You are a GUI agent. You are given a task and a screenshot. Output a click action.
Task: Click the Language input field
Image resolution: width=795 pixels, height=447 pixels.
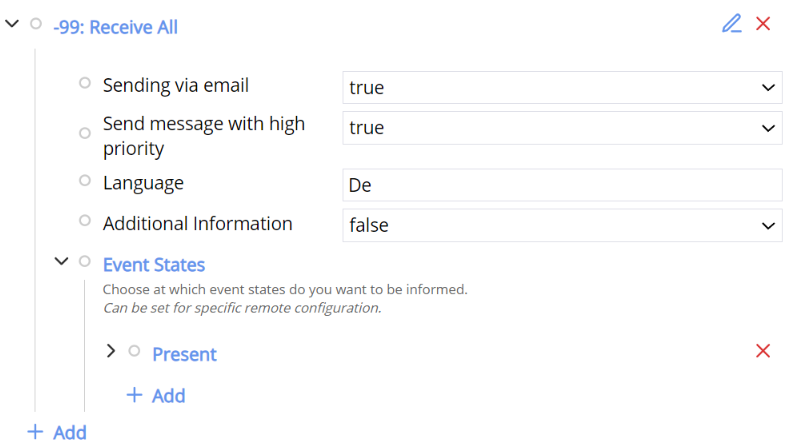(561, 185)
